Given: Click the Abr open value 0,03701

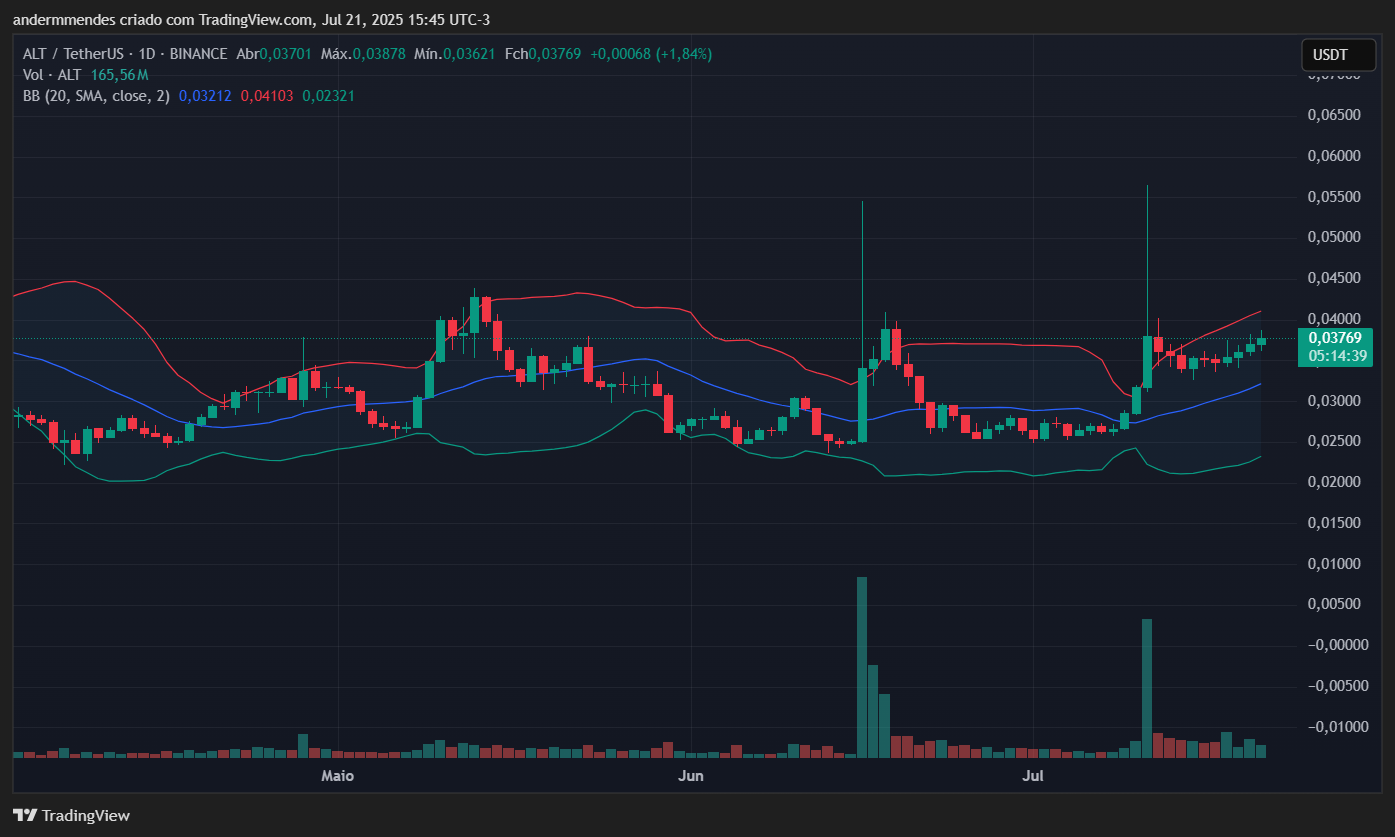Looking at the screenshot, I should (286, 54).
